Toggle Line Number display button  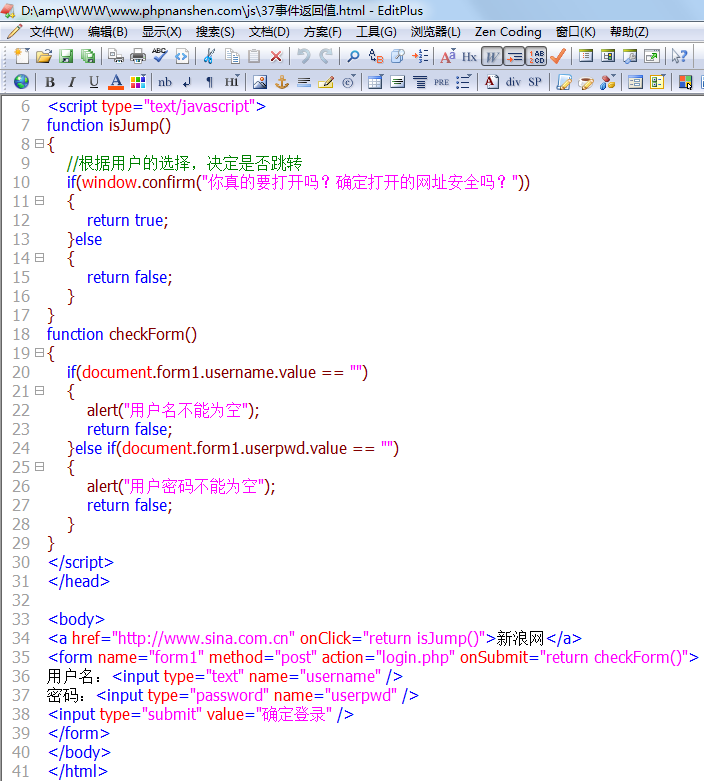click(537, 57)
